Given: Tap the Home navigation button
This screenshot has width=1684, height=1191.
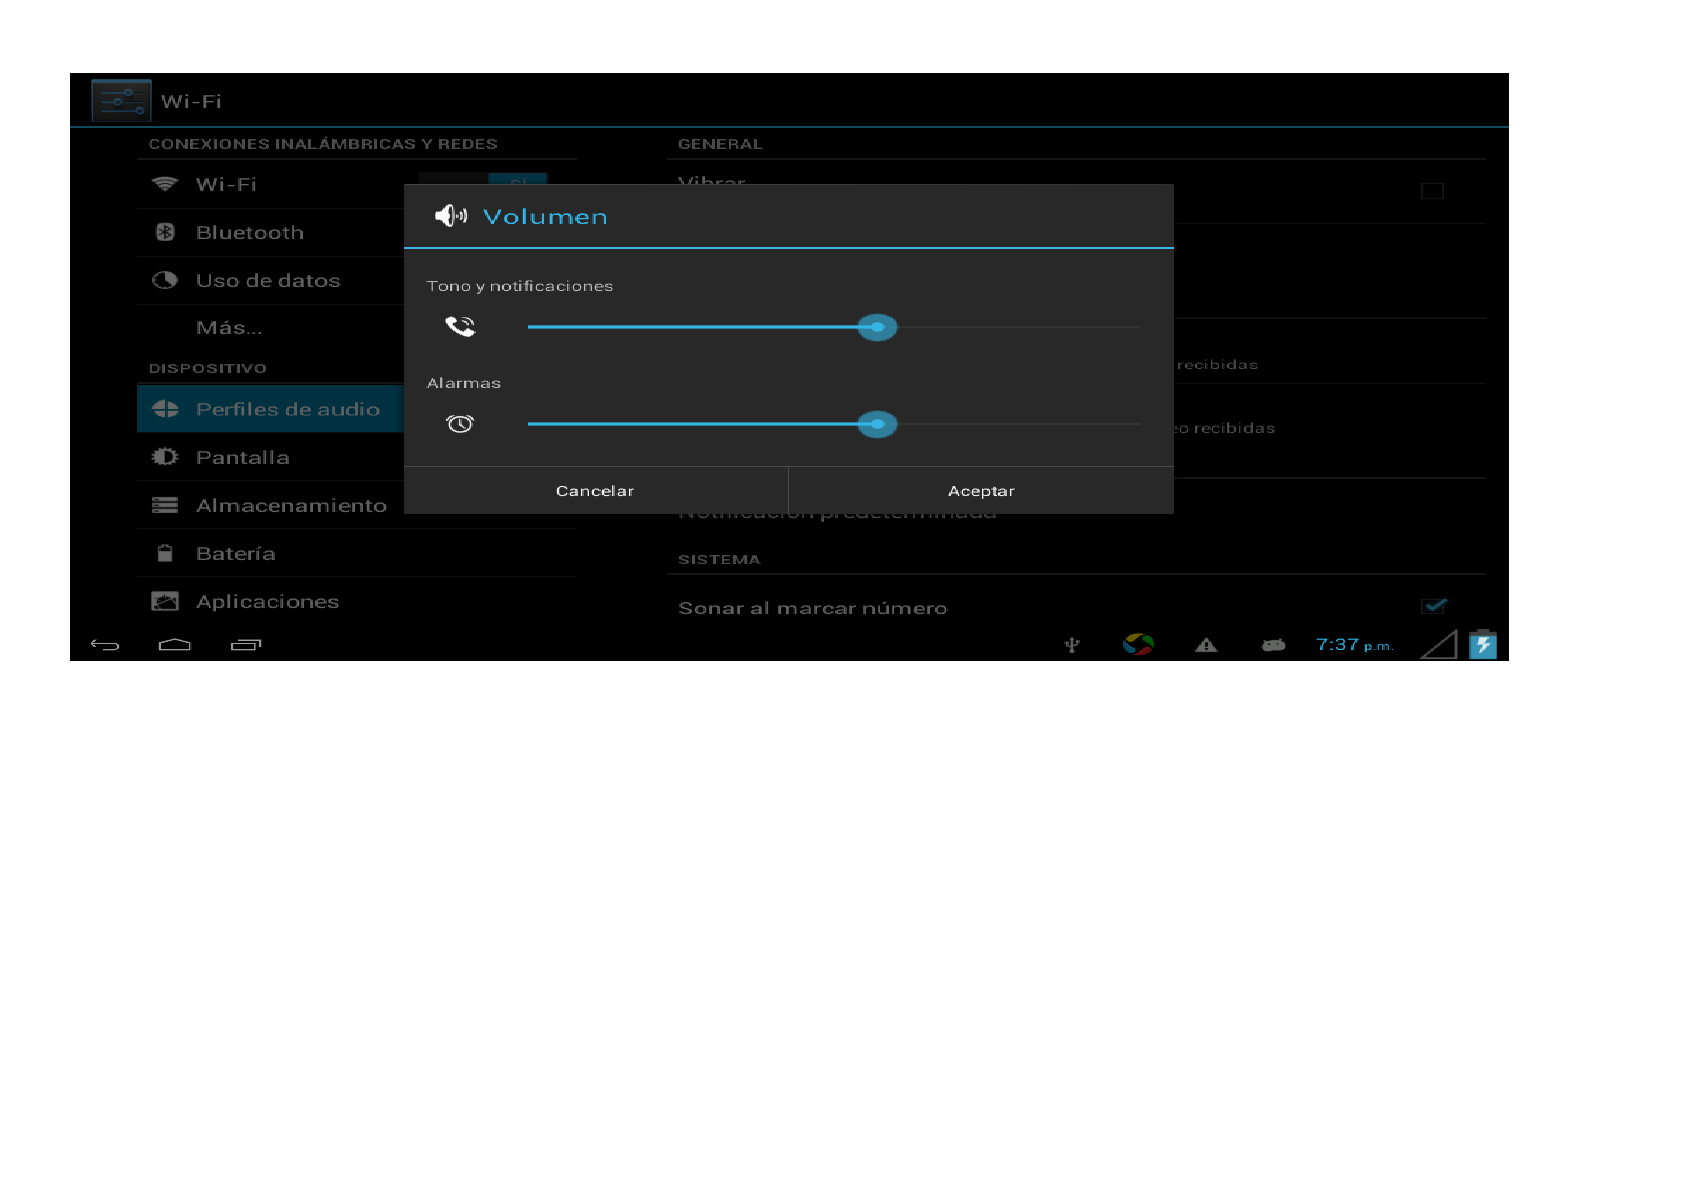Looking at the screenshot, I should click(x=175, y=645).
